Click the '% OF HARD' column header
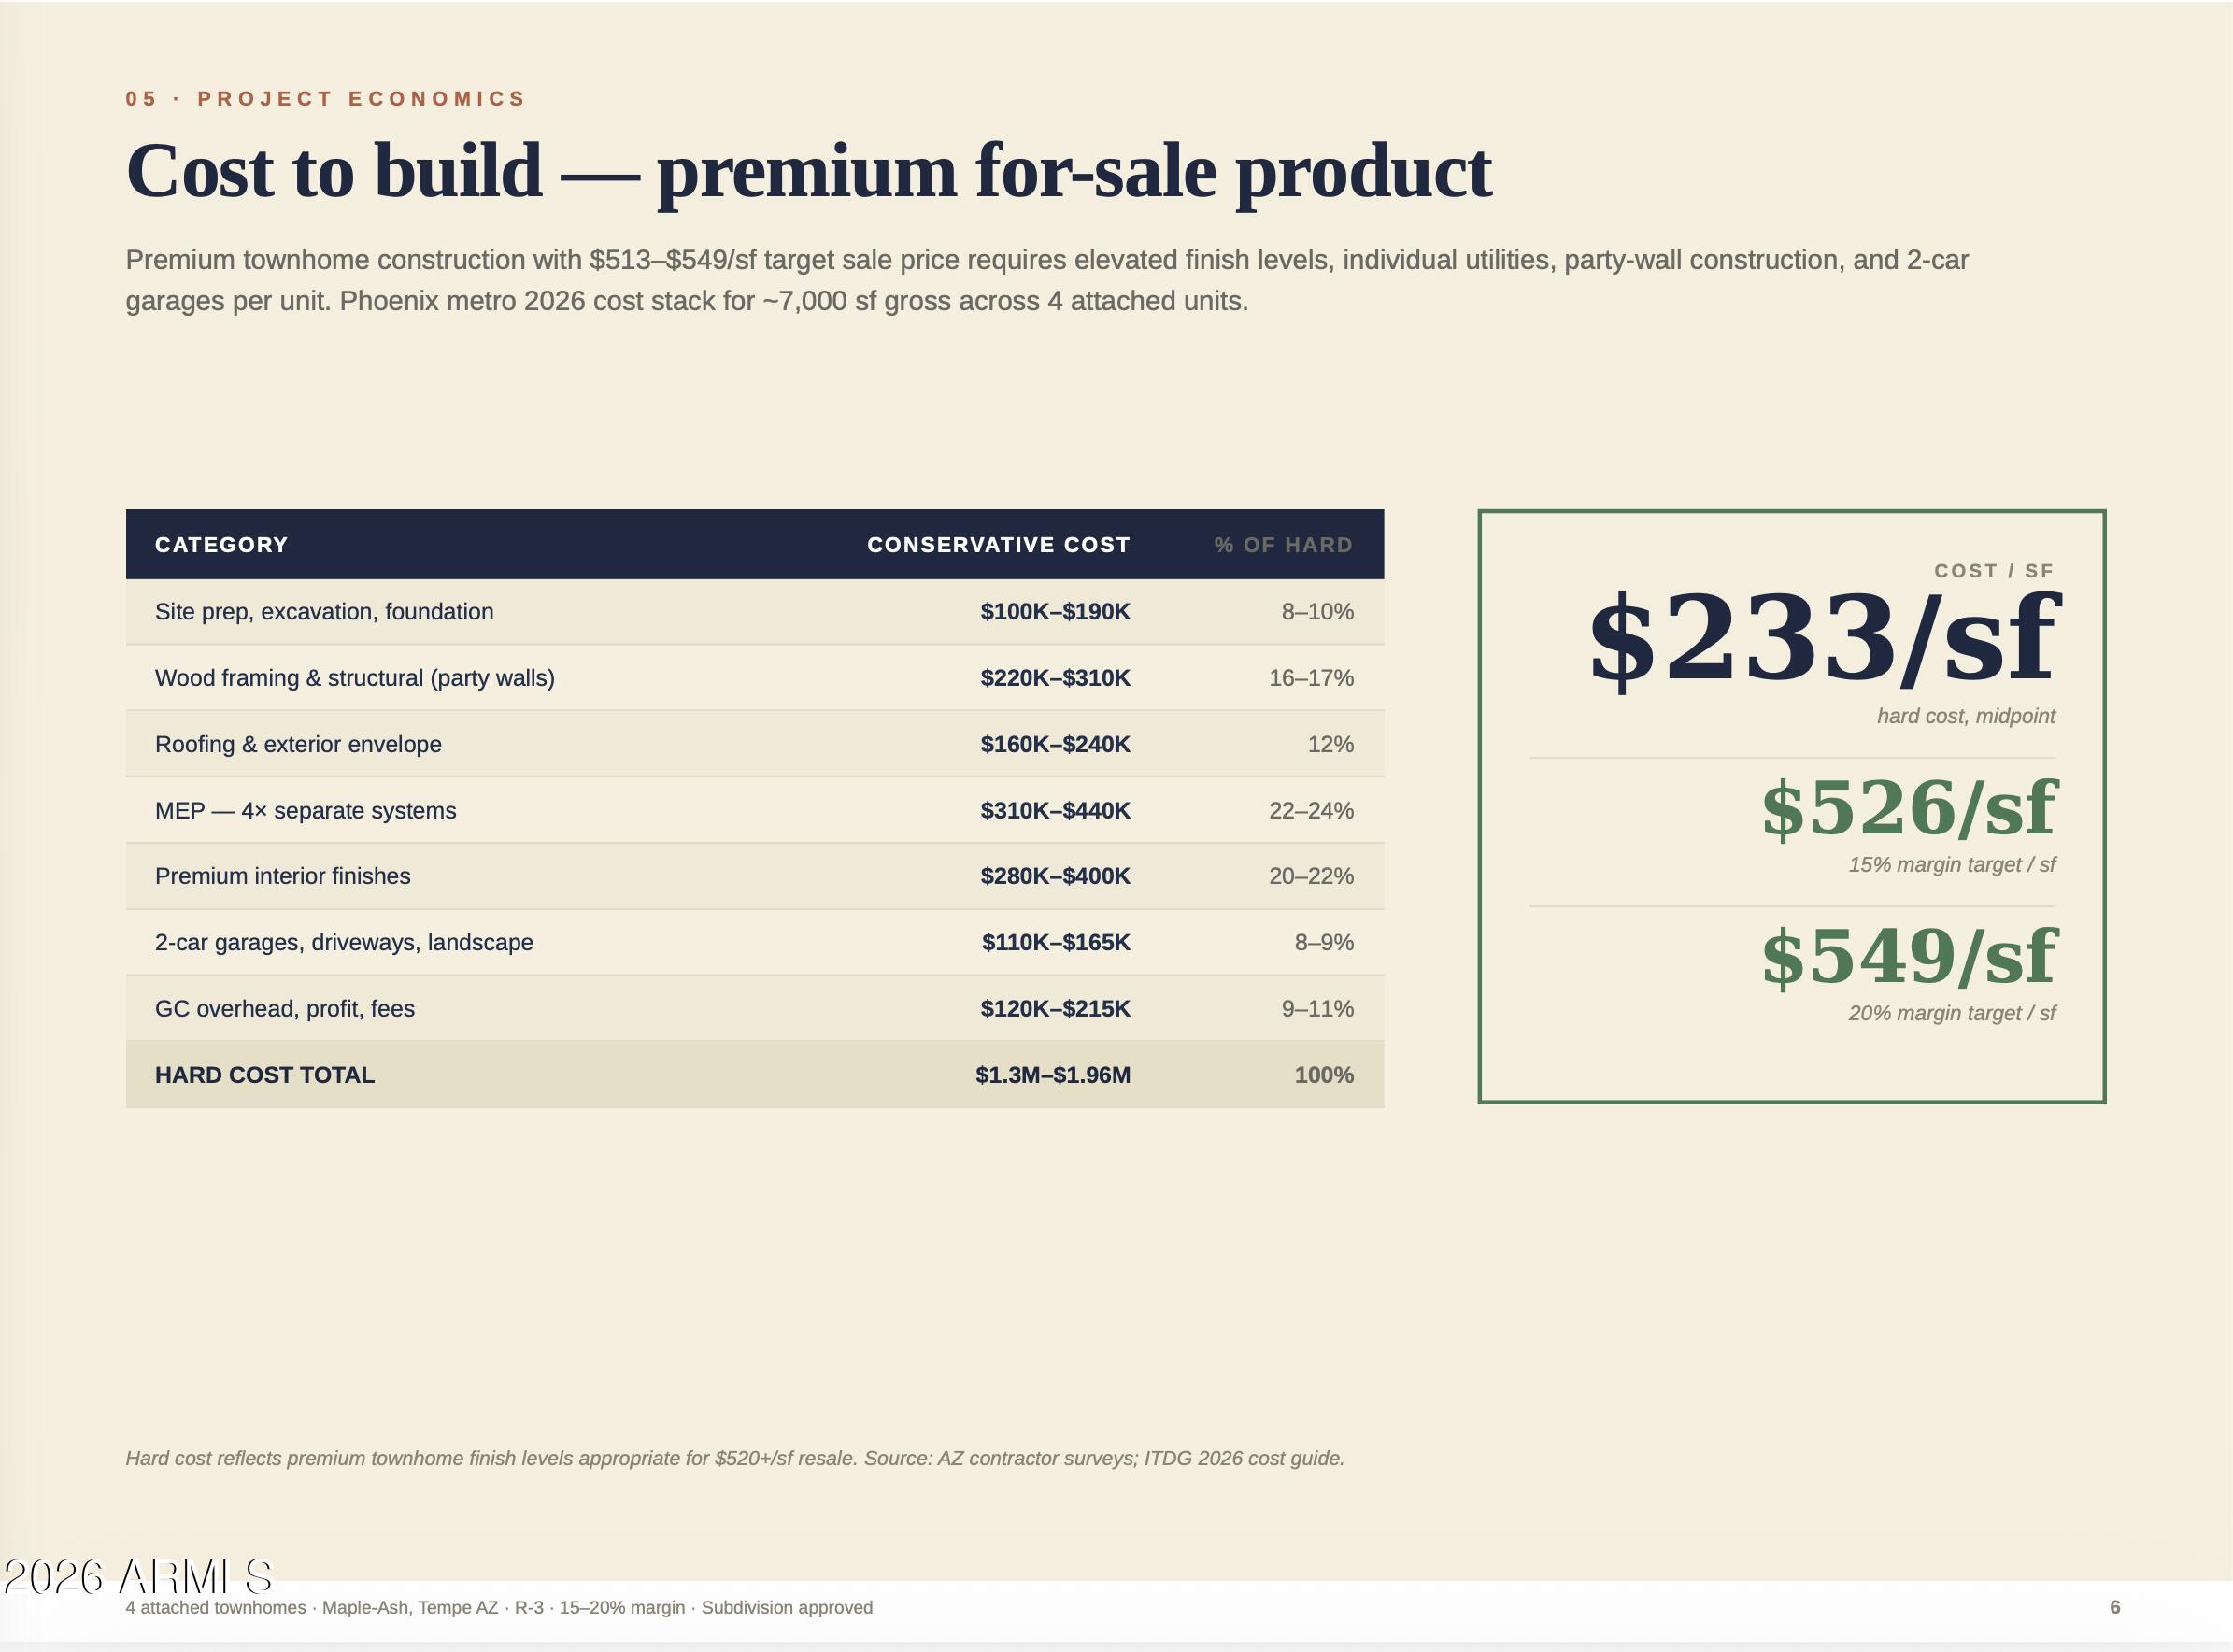Viewport: 2233px width, 1652px height. pos(1283,545)
